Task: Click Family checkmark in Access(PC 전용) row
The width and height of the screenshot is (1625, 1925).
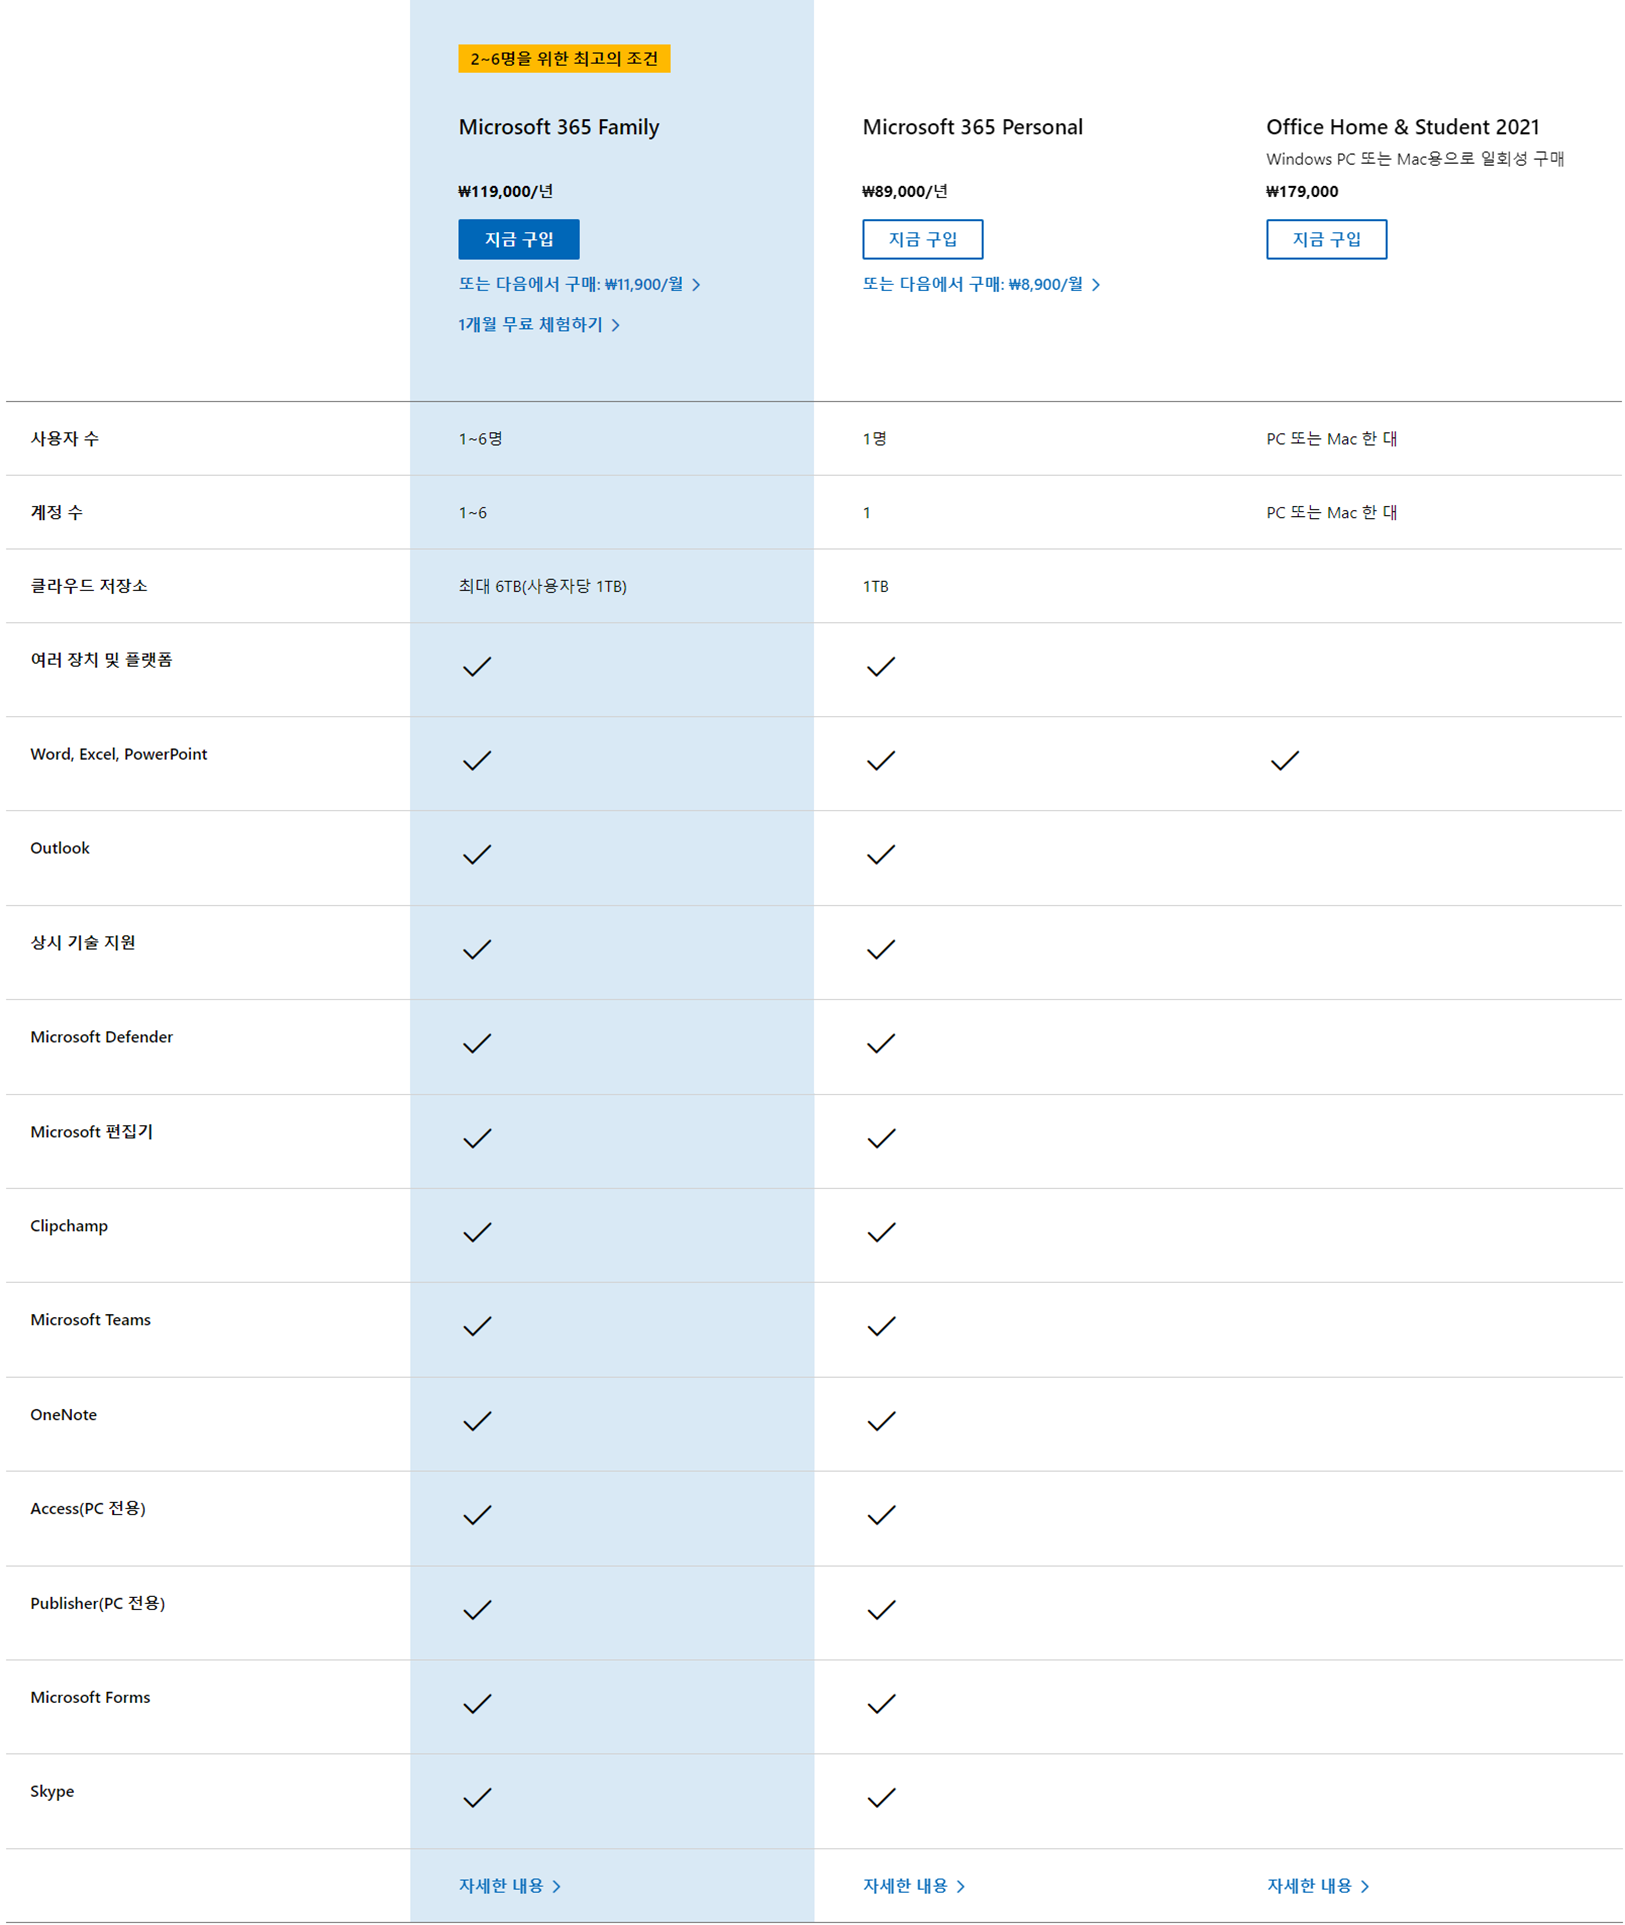Action: coord(477,1516)
